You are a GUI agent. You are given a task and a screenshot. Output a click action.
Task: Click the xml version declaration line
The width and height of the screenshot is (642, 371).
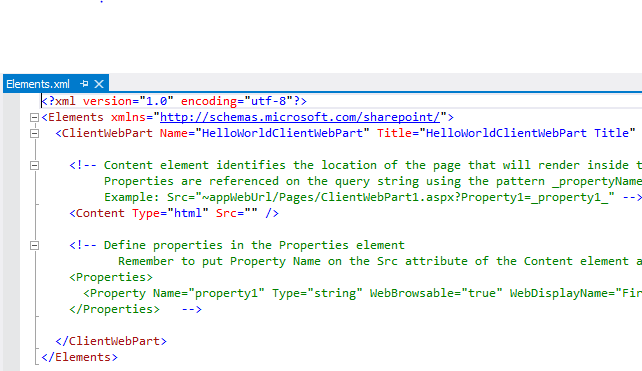[x=174, y=101]
